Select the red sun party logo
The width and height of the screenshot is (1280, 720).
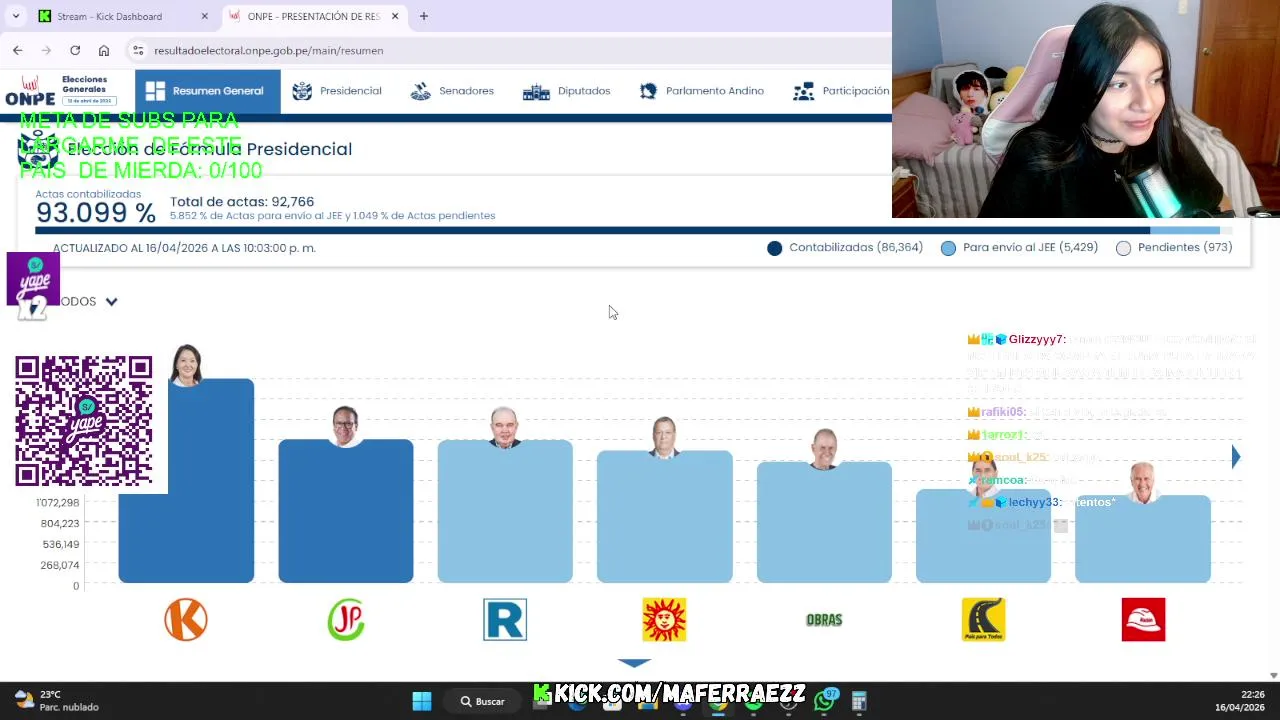coord(665,620)
